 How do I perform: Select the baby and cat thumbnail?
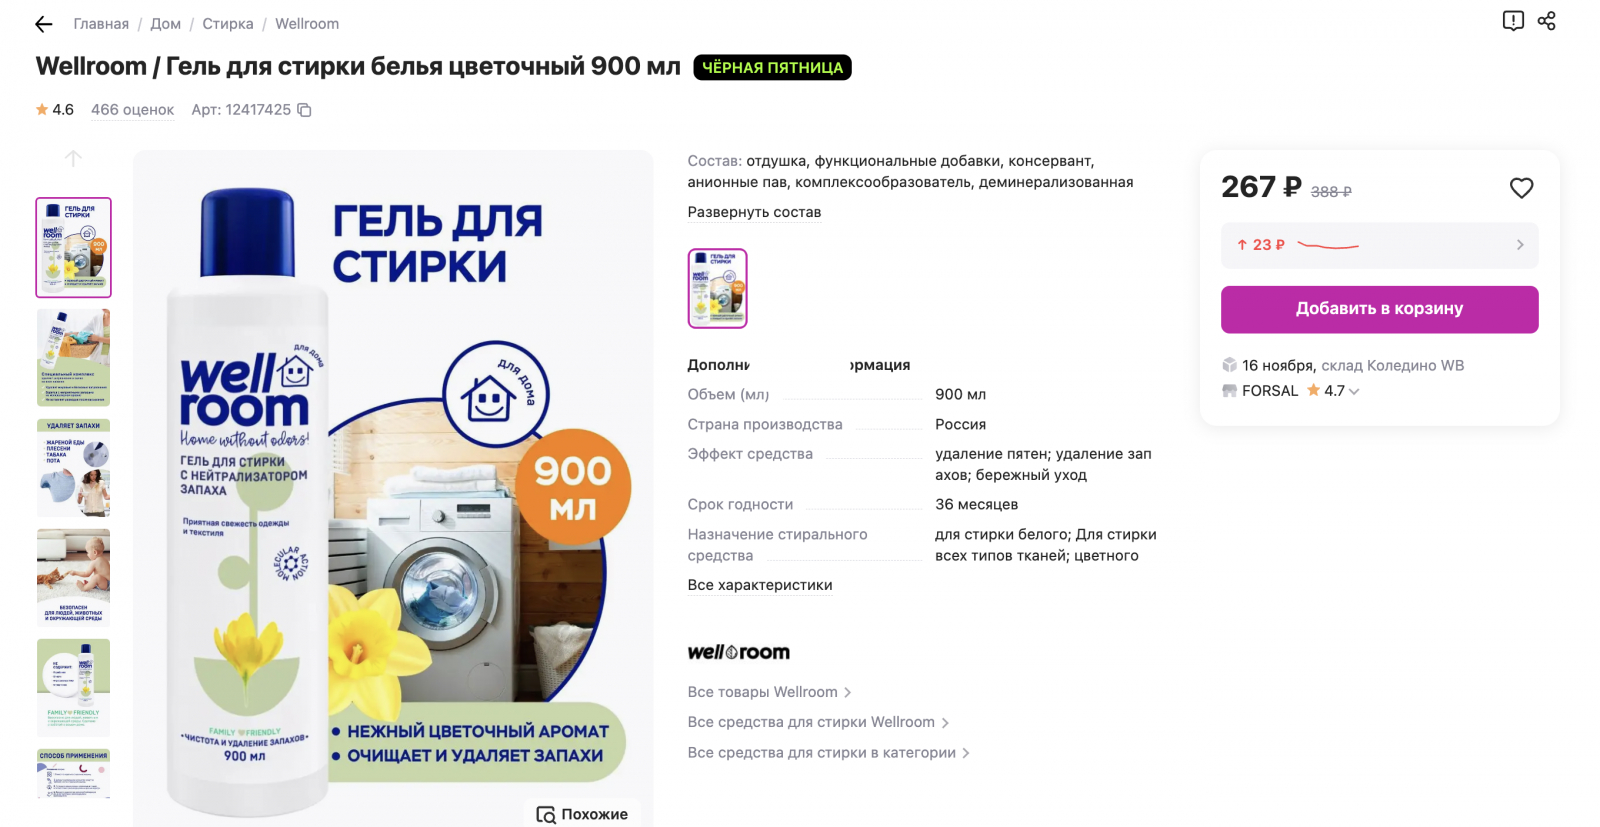click(73, 578)
